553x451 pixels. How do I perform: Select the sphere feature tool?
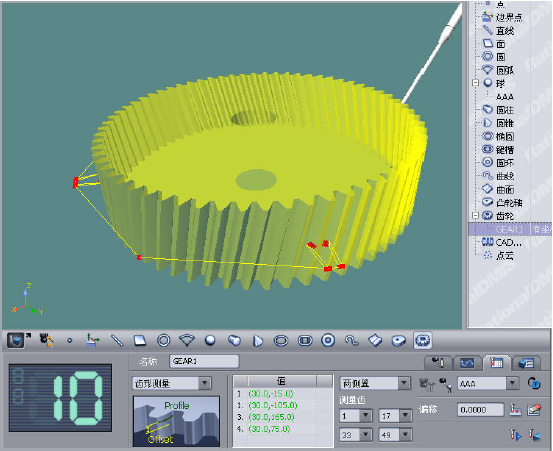[210, 340]
